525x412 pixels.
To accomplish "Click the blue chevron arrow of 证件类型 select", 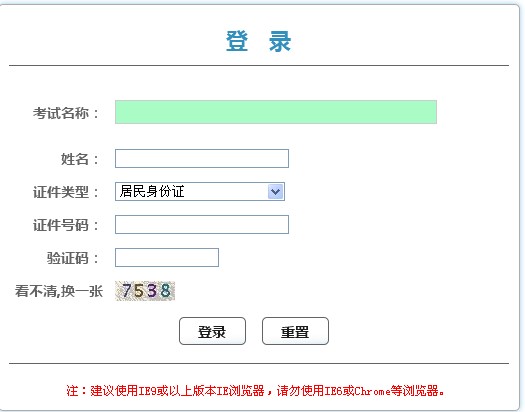I will (x=276, y=191).
